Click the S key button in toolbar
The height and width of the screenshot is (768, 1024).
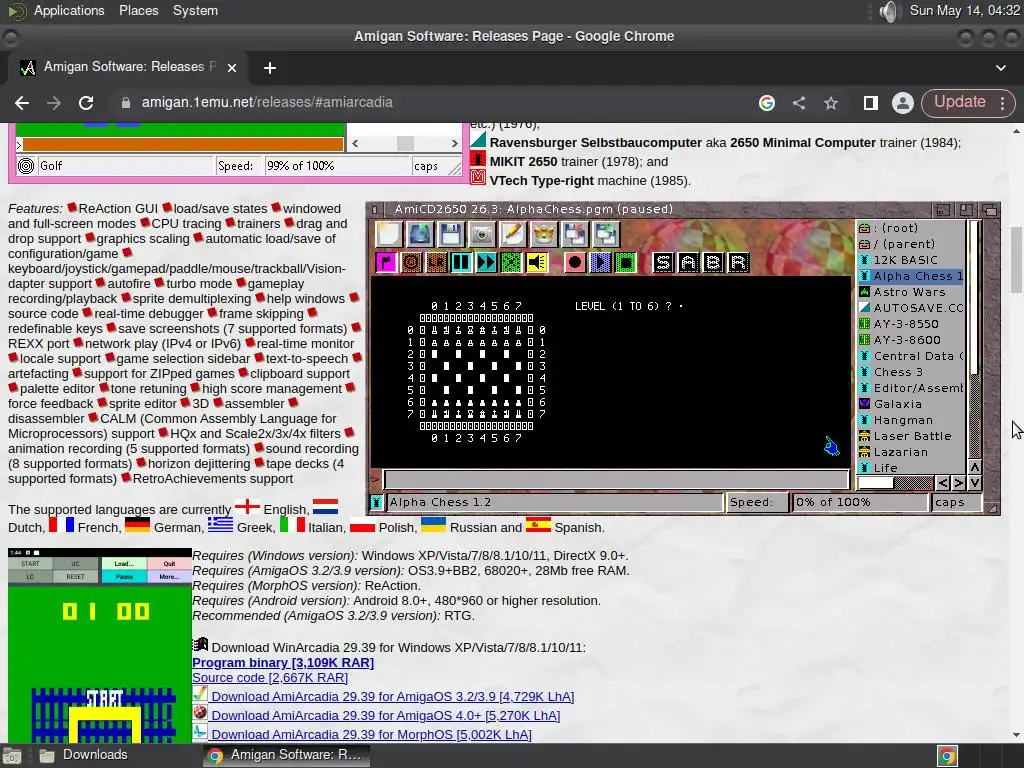click(x=664, y=263)
